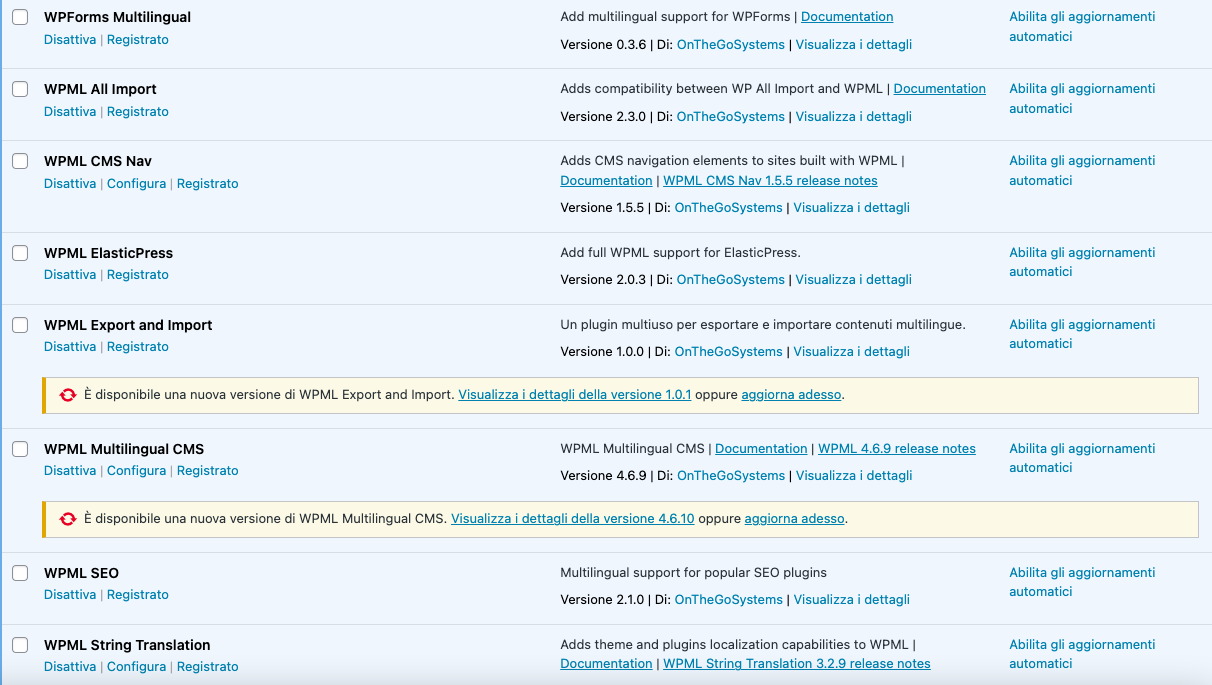The image size is (1212, 685).
Task: Check the WPML SEO checkbox
Action: (20, 573)
